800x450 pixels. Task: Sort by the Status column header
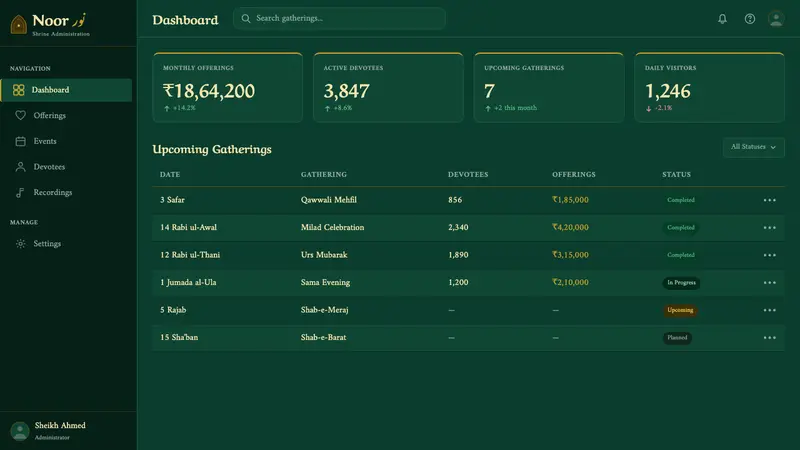(677, 174)
